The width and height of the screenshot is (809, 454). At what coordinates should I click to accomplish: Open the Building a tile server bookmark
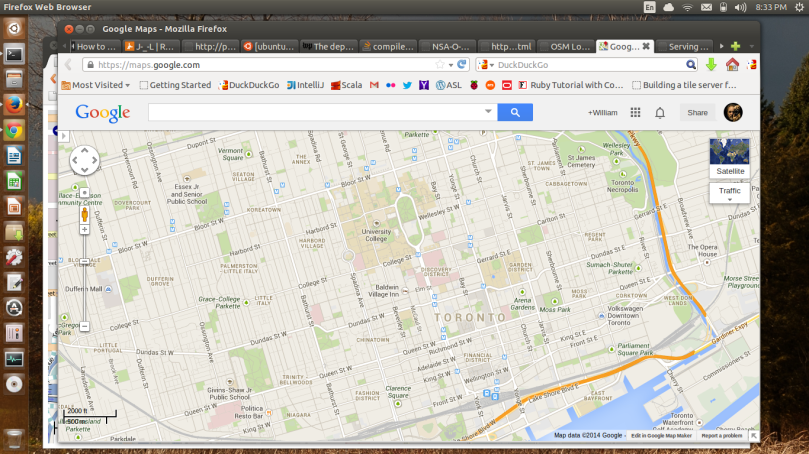(684, 85)
